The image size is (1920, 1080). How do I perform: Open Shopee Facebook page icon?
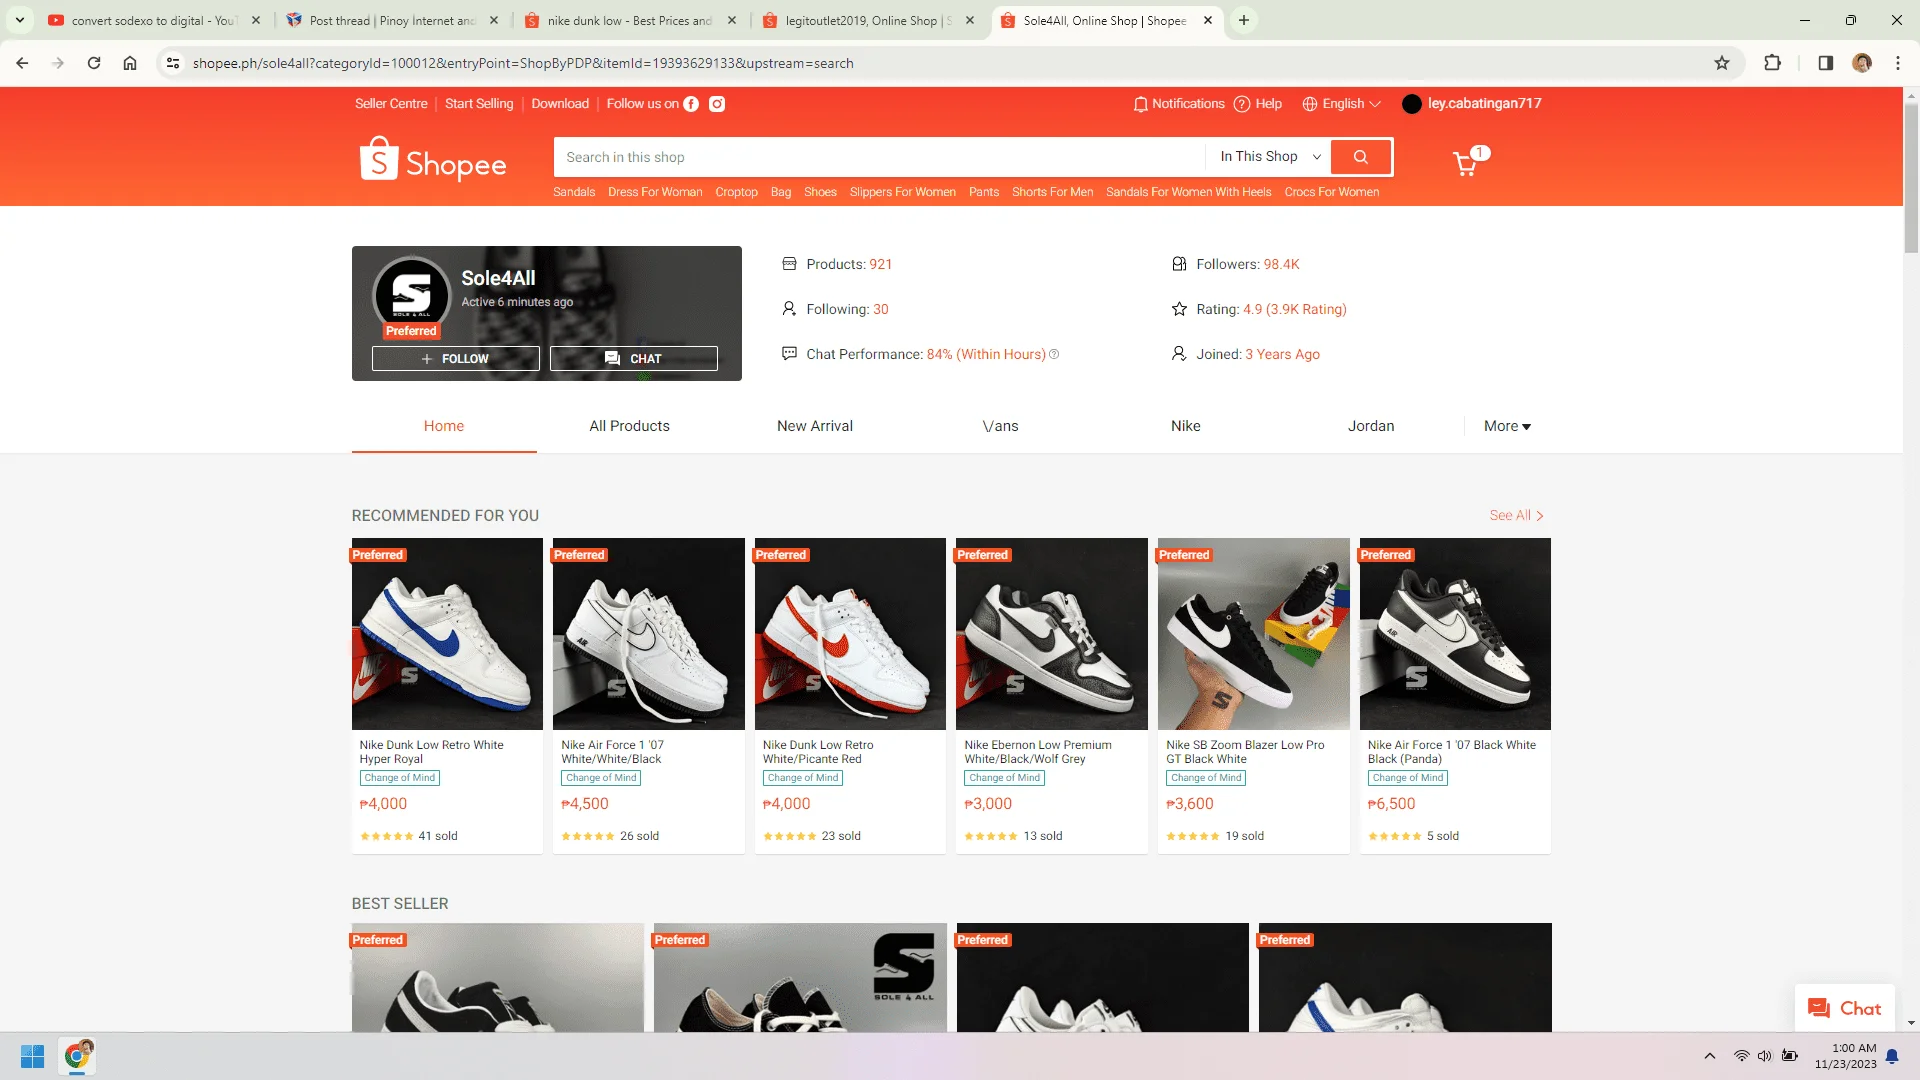coord(691,104)
